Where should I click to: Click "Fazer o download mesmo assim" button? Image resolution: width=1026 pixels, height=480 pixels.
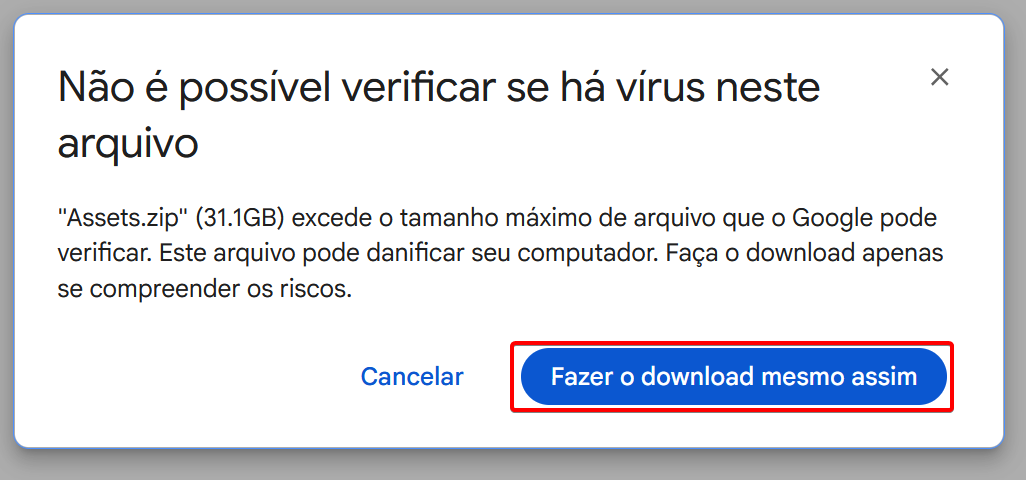click(x=734, y=377)
